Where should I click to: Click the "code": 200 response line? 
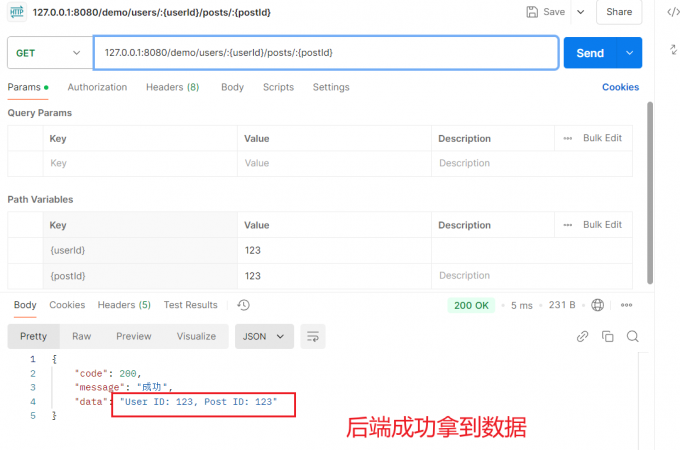108,374
